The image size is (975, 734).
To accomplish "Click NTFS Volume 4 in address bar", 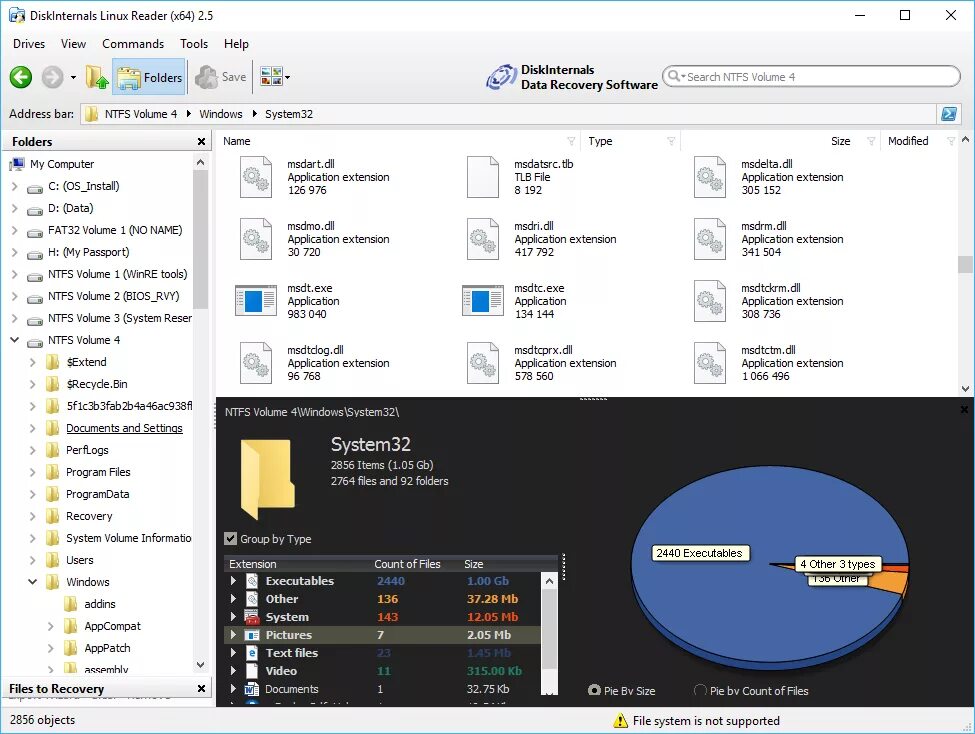I will [x=141, y=114].
